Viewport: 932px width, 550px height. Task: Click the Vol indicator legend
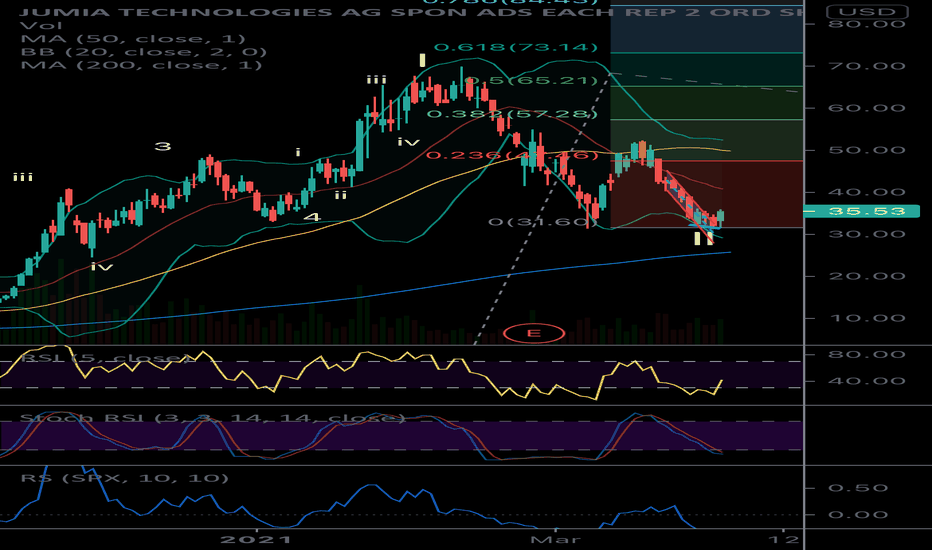[41, 26]
